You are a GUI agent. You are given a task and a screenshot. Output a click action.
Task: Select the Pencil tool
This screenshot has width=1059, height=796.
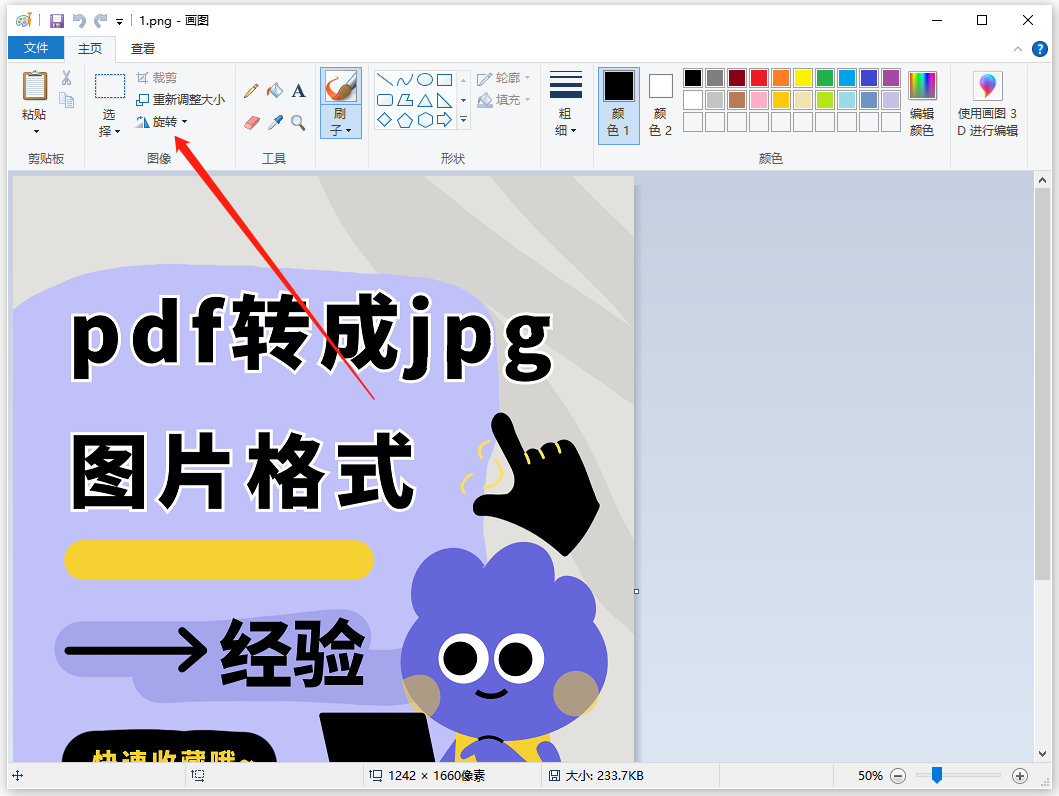(251, 89)
